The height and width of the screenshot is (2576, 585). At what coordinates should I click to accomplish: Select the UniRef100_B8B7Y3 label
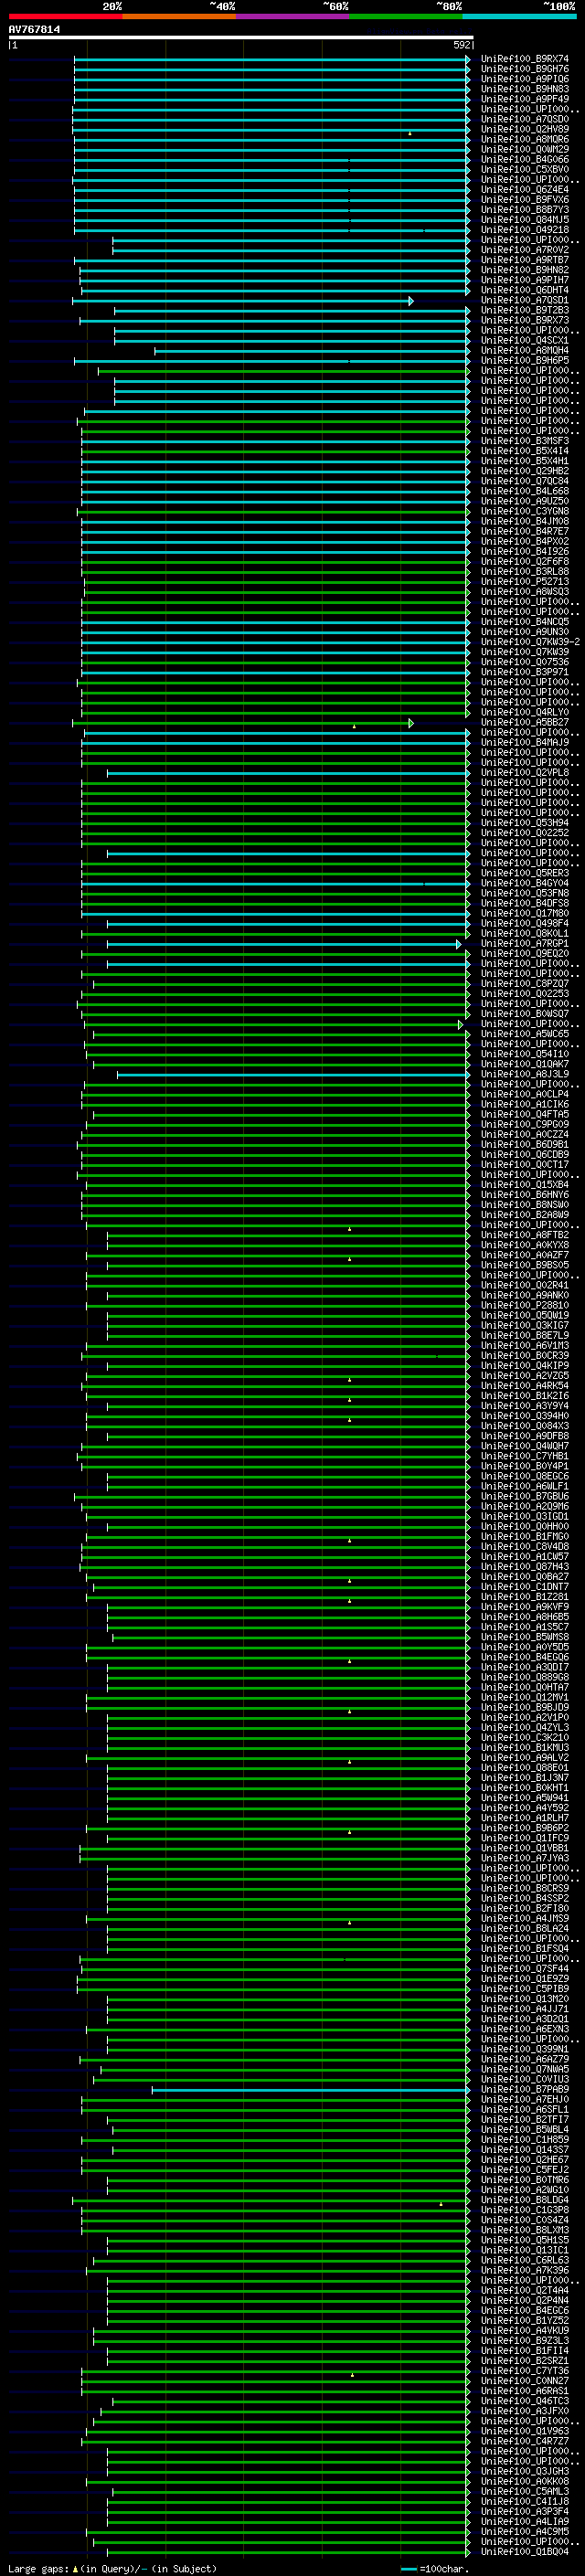525,210
